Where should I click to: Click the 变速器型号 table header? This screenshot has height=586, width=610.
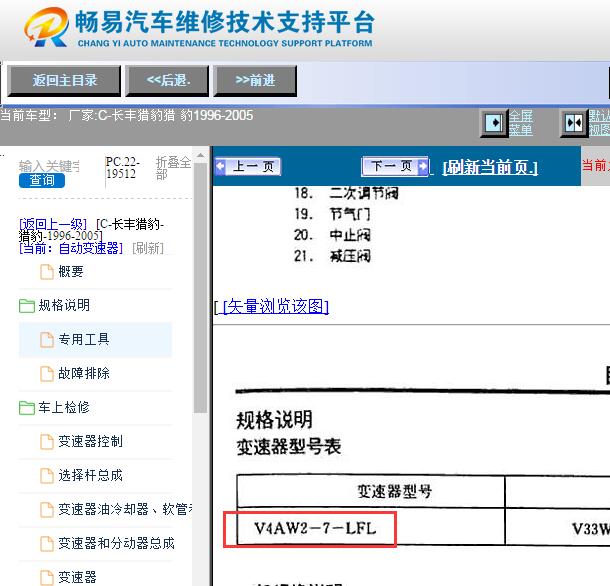(371, 491)
